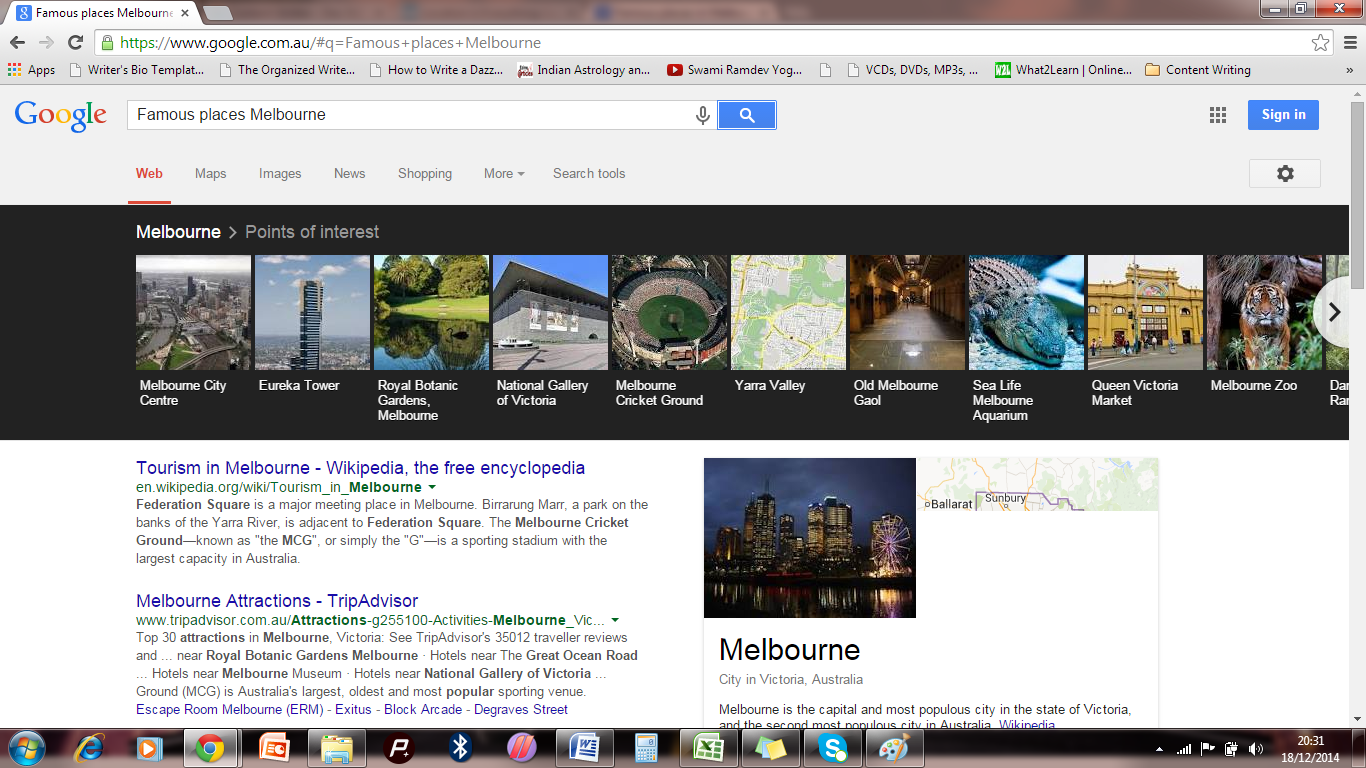Click the browser back arrow
This screenshot has width=1366, height=768.
[17, 43]
